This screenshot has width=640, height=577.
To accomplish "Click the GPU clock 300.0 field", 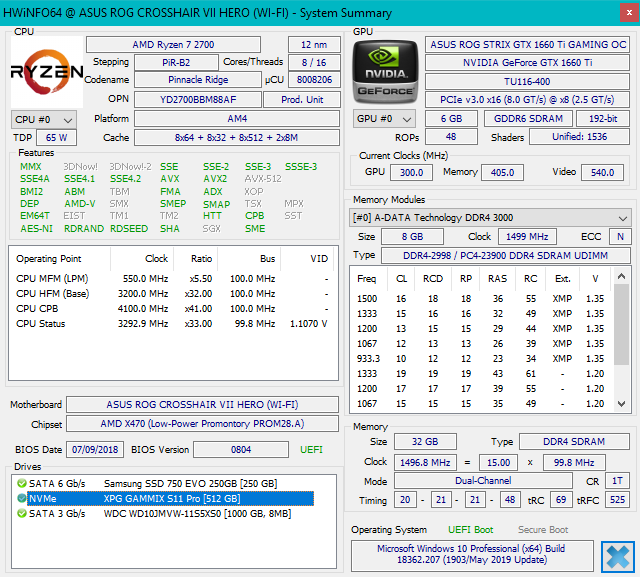I will (411, 172).
